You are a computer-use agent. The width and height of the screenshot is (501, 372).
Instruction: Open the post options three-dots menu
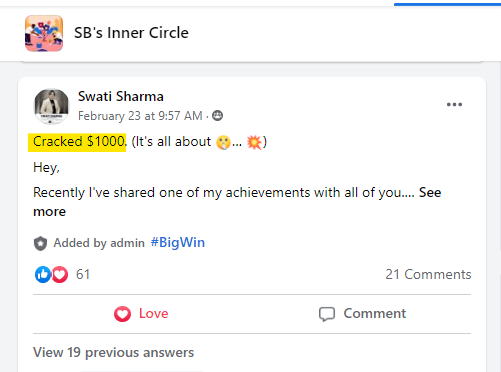[454, 105]
